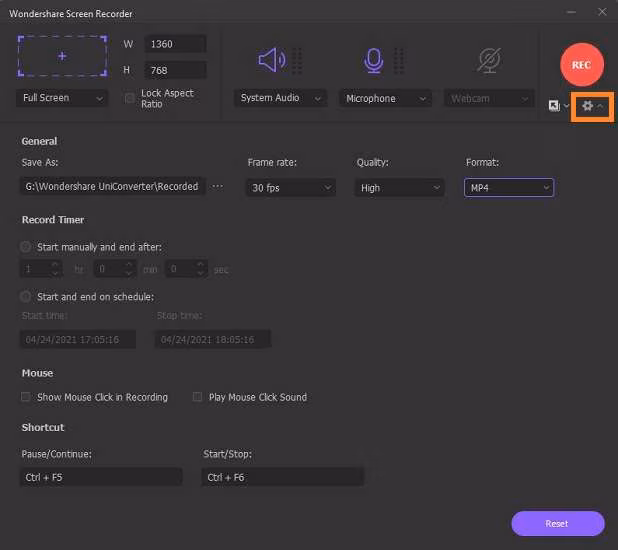Image resolution: width=618 pixels, height=550 pixels.
Task: Click the Start/Stop shortcut field
Action: click(x=283, y=477)
